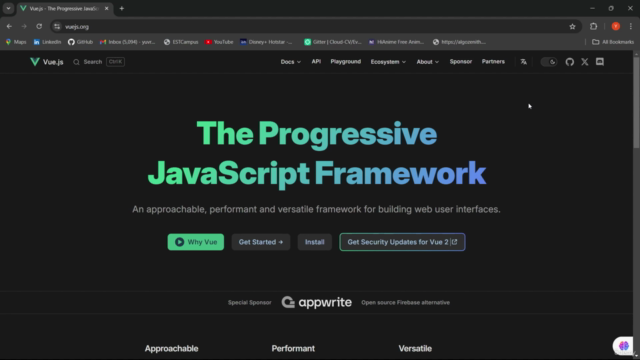Click the vertical page scrollbar thumb
The image size is (640, 360).
pyautogui.click(x=636, y=102)
